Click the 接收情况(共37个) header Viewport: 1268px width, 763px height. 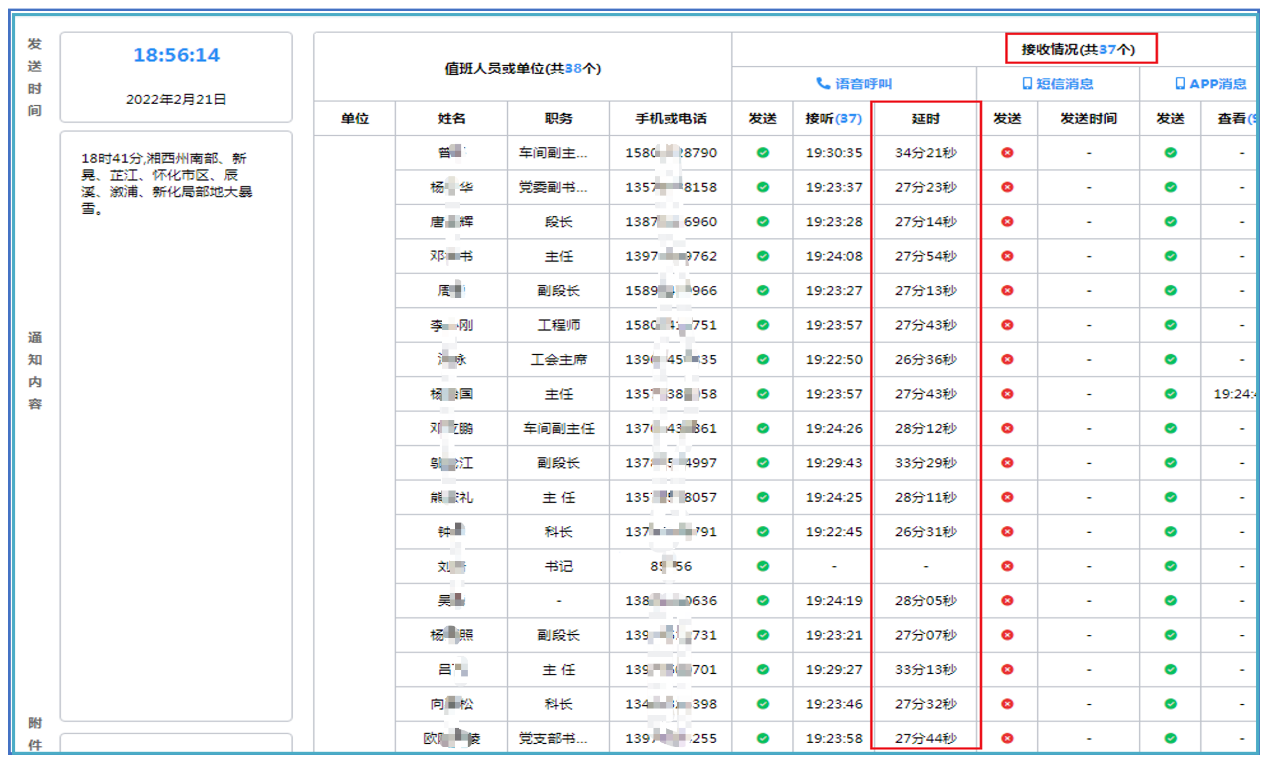[x=1080, y=49]
